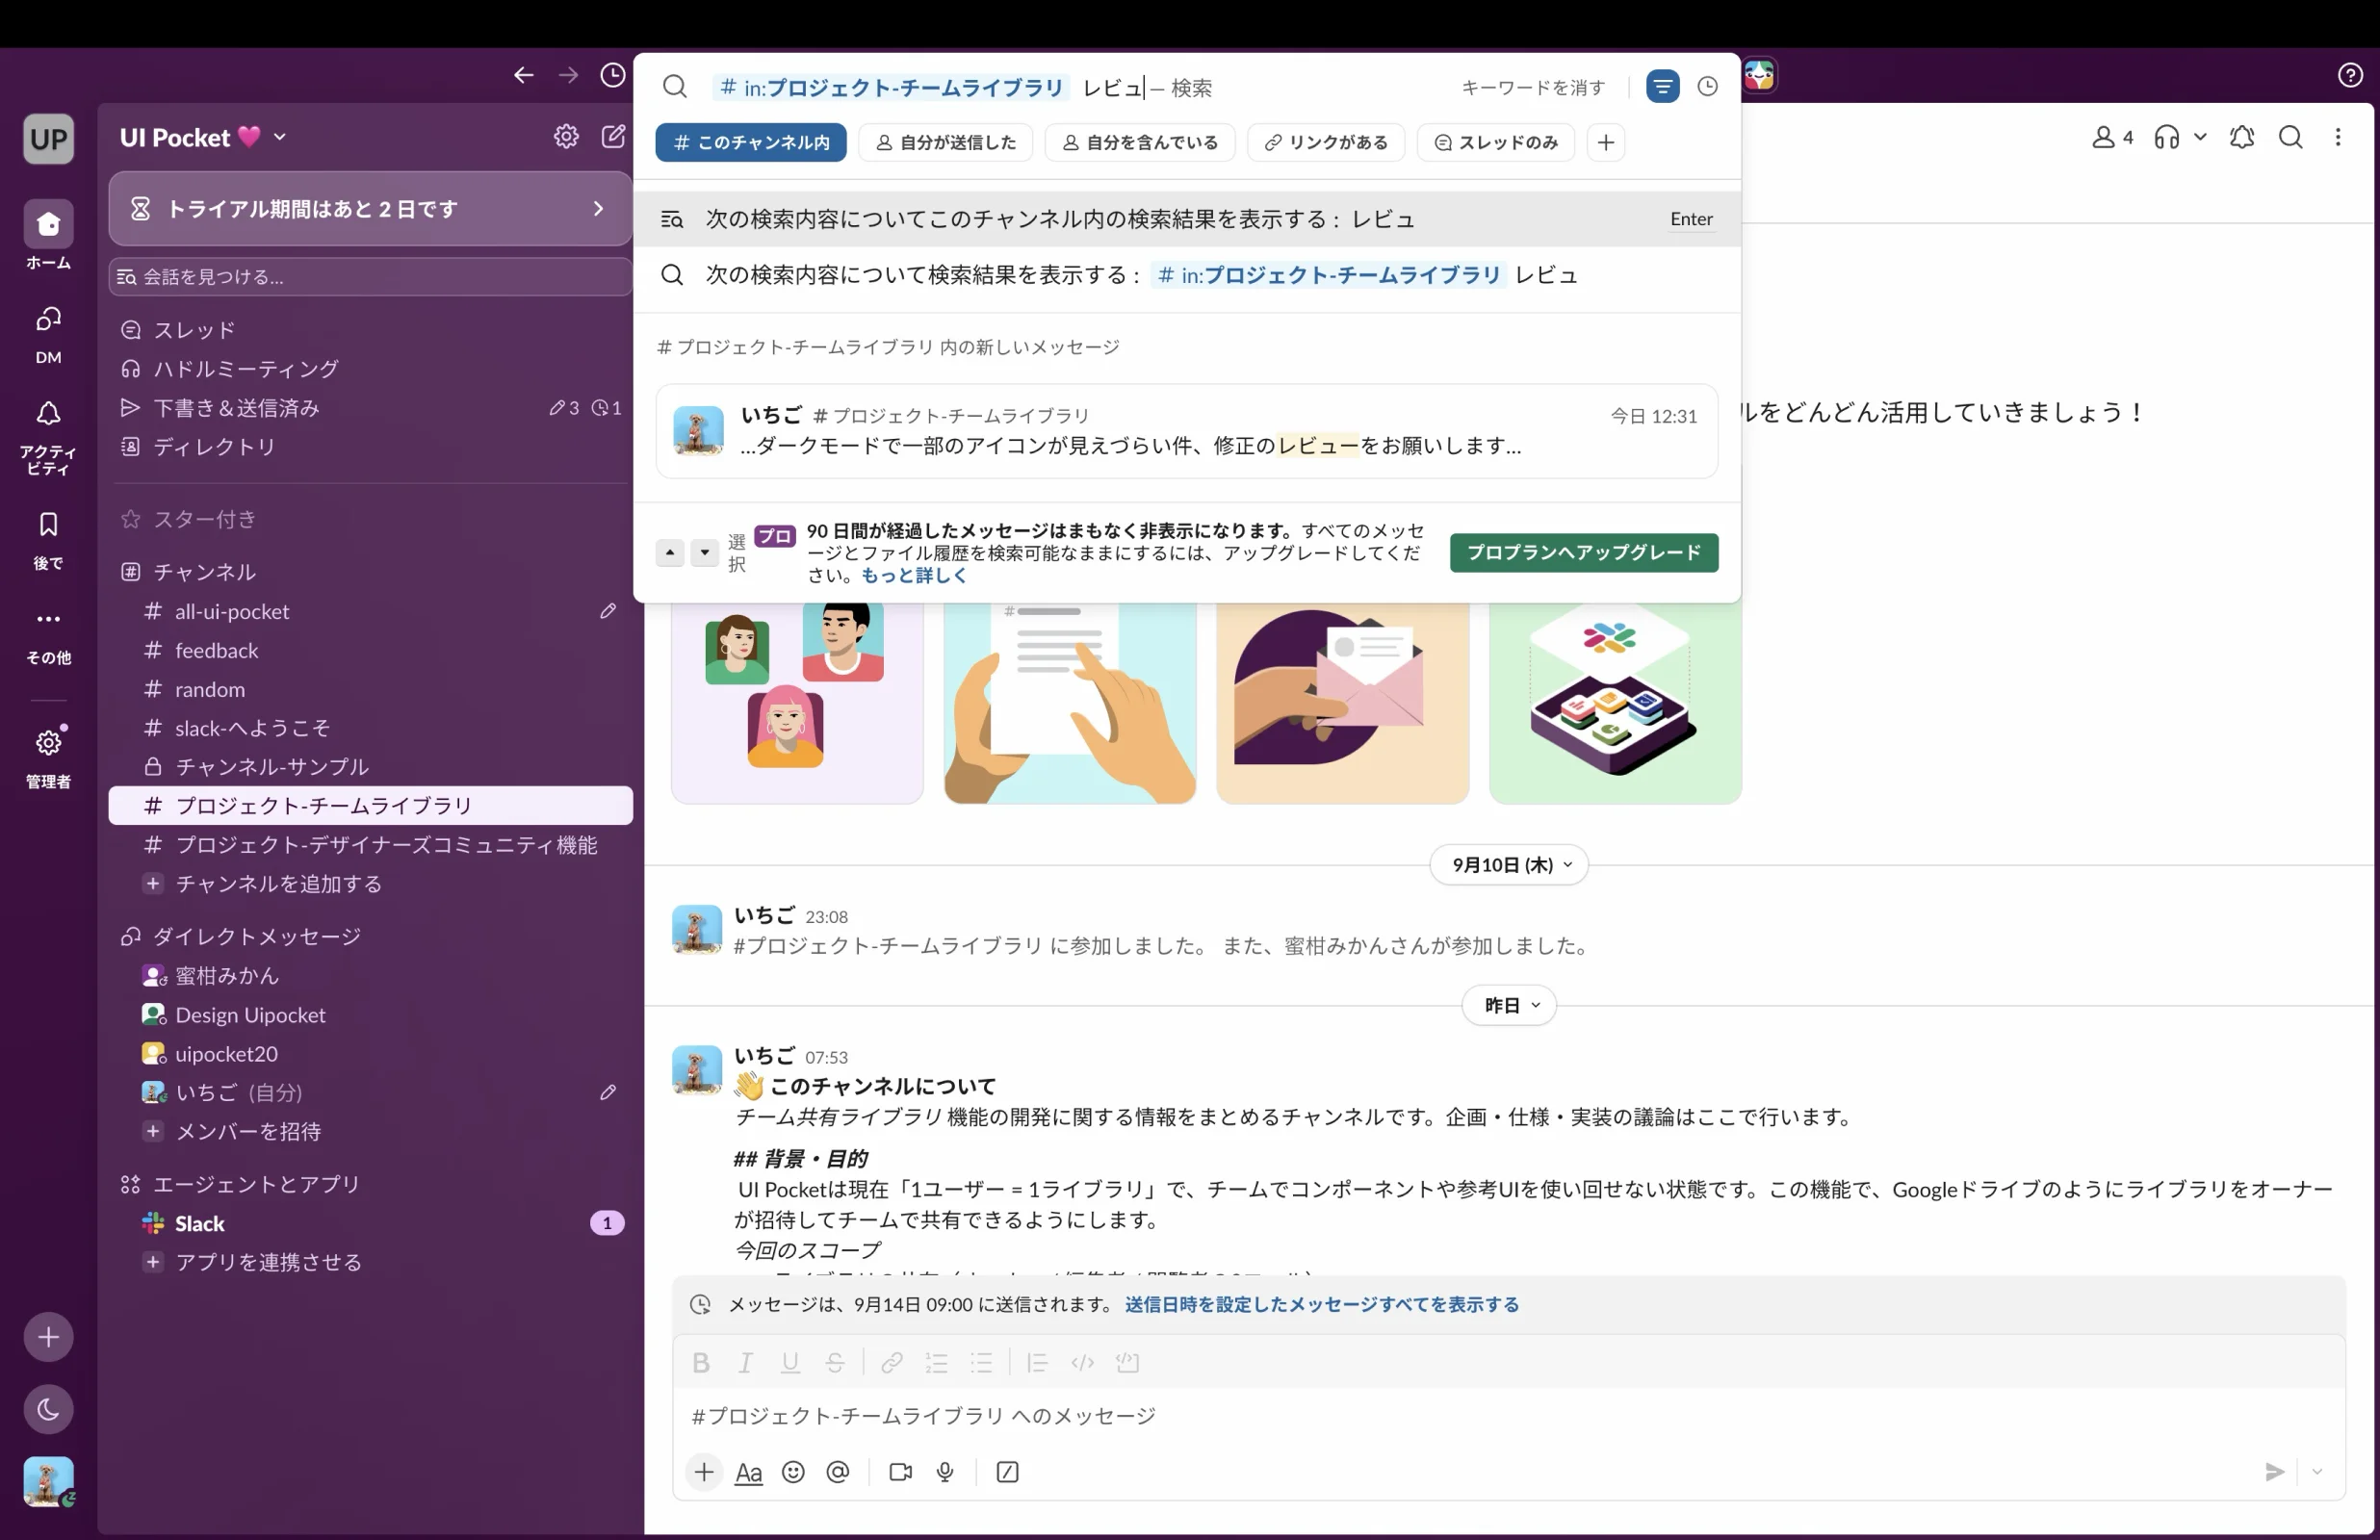Image resolution: width=2380 pixels, height=1540 pixels.
Task: Open the #feedback channel
Action: click(x=370, y=651)
